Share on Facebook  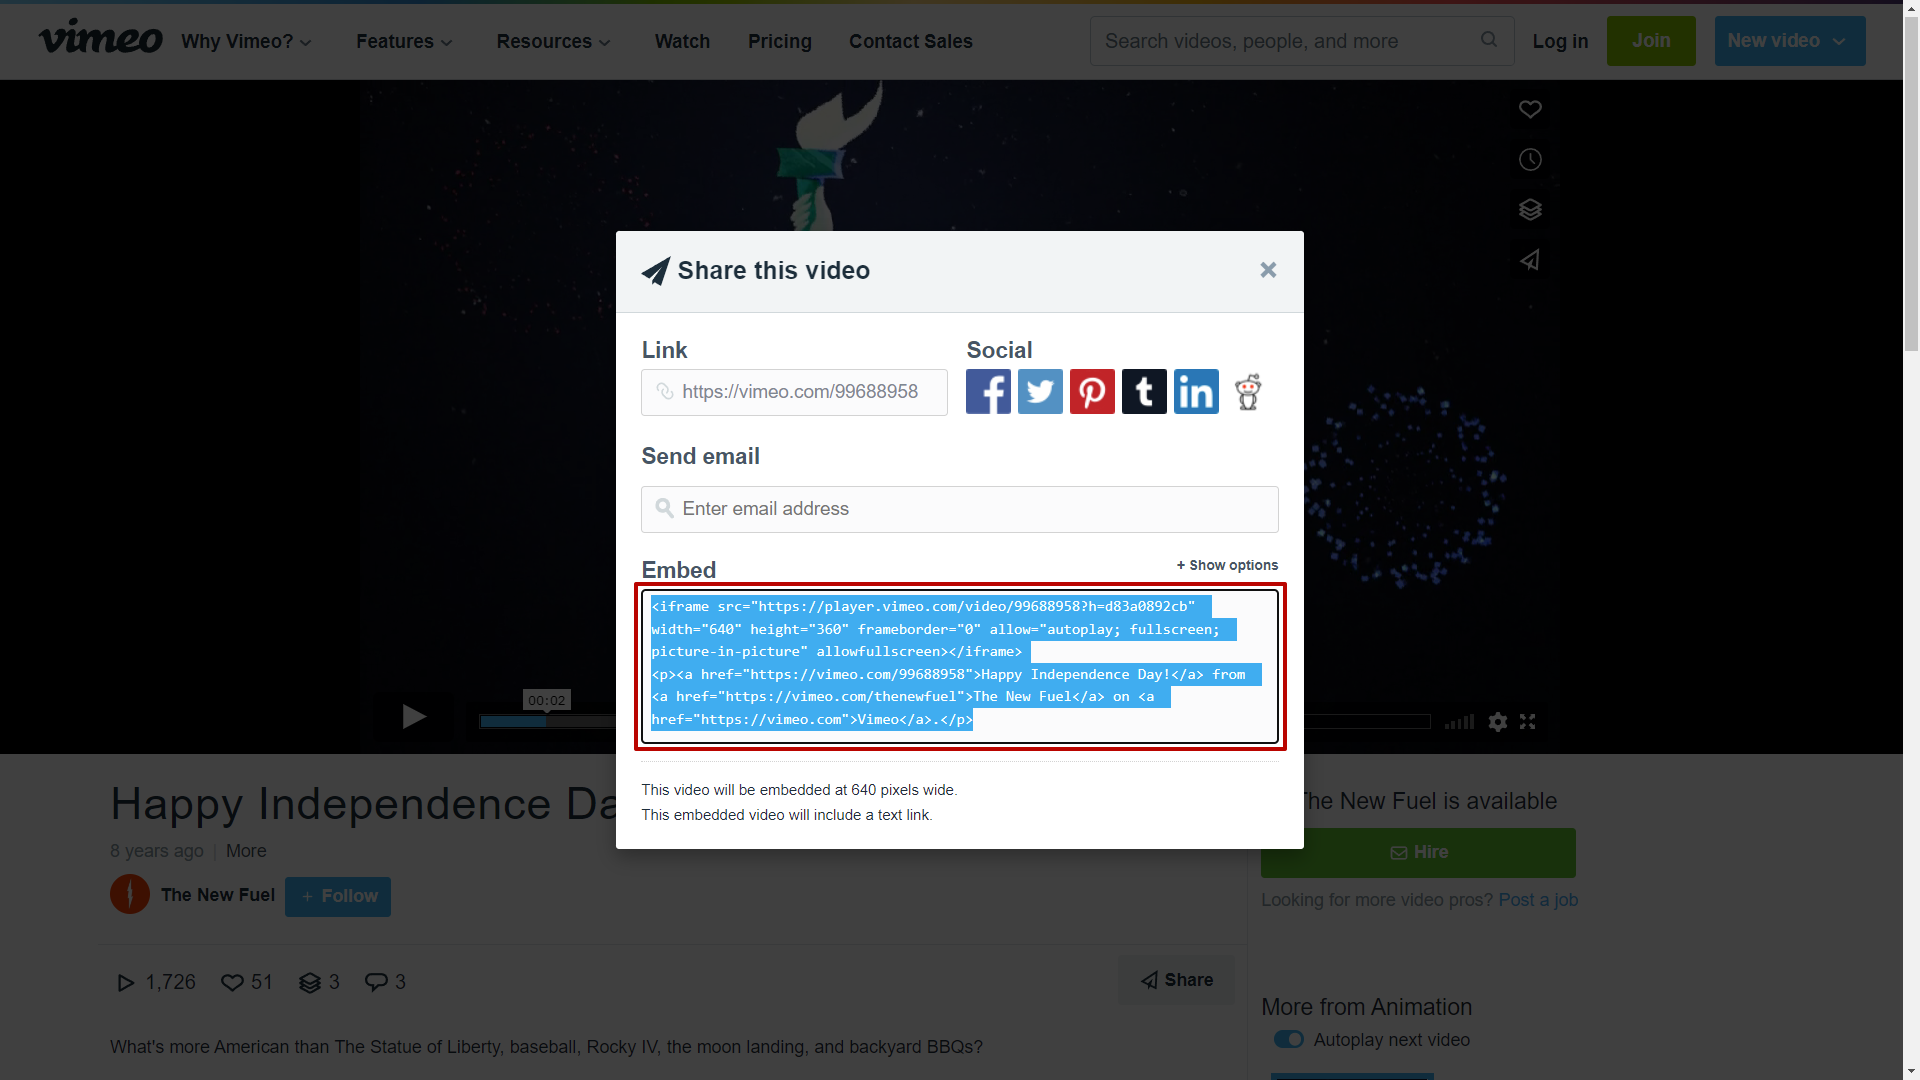click(x=988, y=391)
